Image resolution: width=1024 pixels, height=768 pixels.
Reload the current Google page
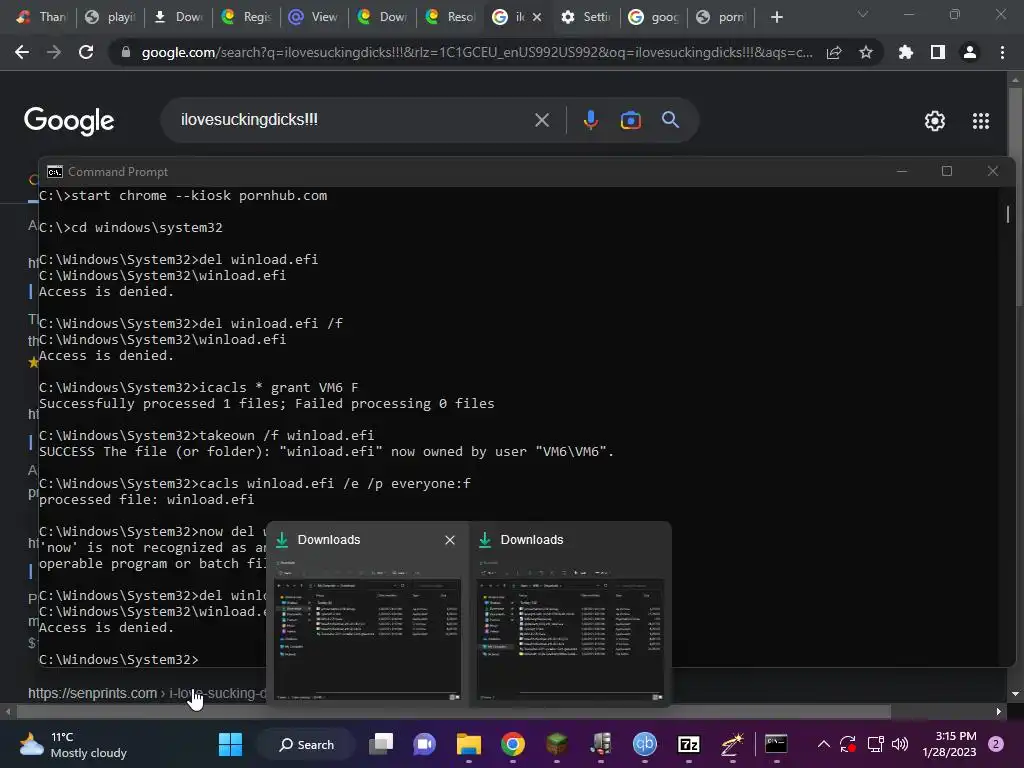(86, 52)
